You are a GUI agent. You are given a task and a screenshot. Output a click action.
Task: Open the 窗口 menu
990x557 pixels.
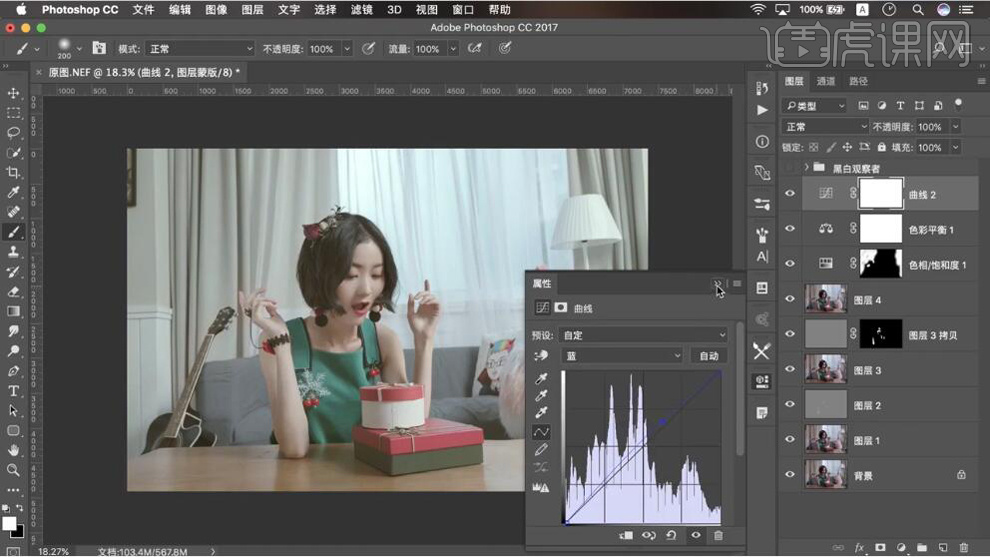[463, 9]
